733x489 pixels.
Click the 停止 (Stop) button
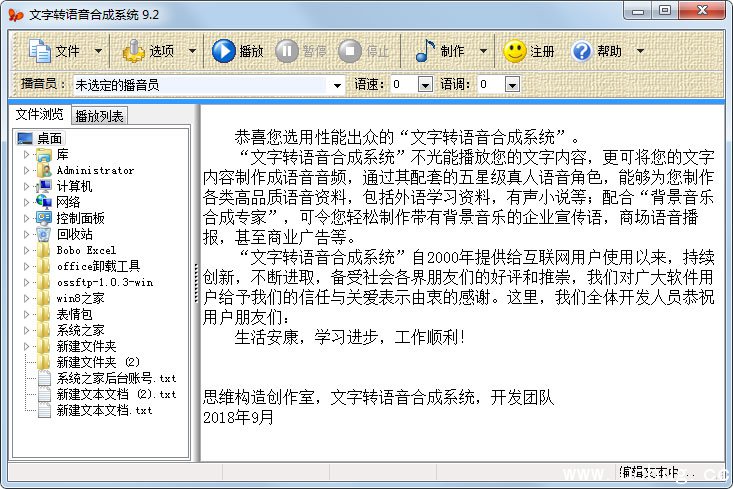350,51
